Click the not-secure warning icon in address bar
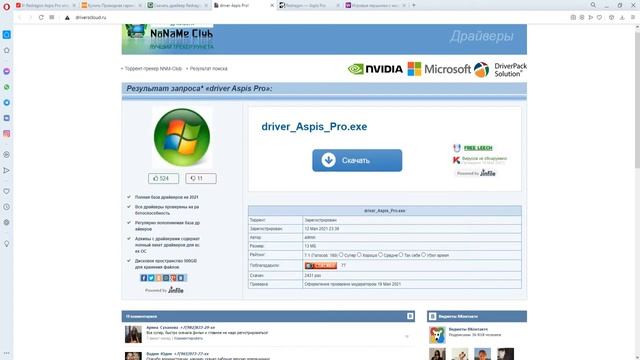 pyautogui.click(x=67, y=18)
